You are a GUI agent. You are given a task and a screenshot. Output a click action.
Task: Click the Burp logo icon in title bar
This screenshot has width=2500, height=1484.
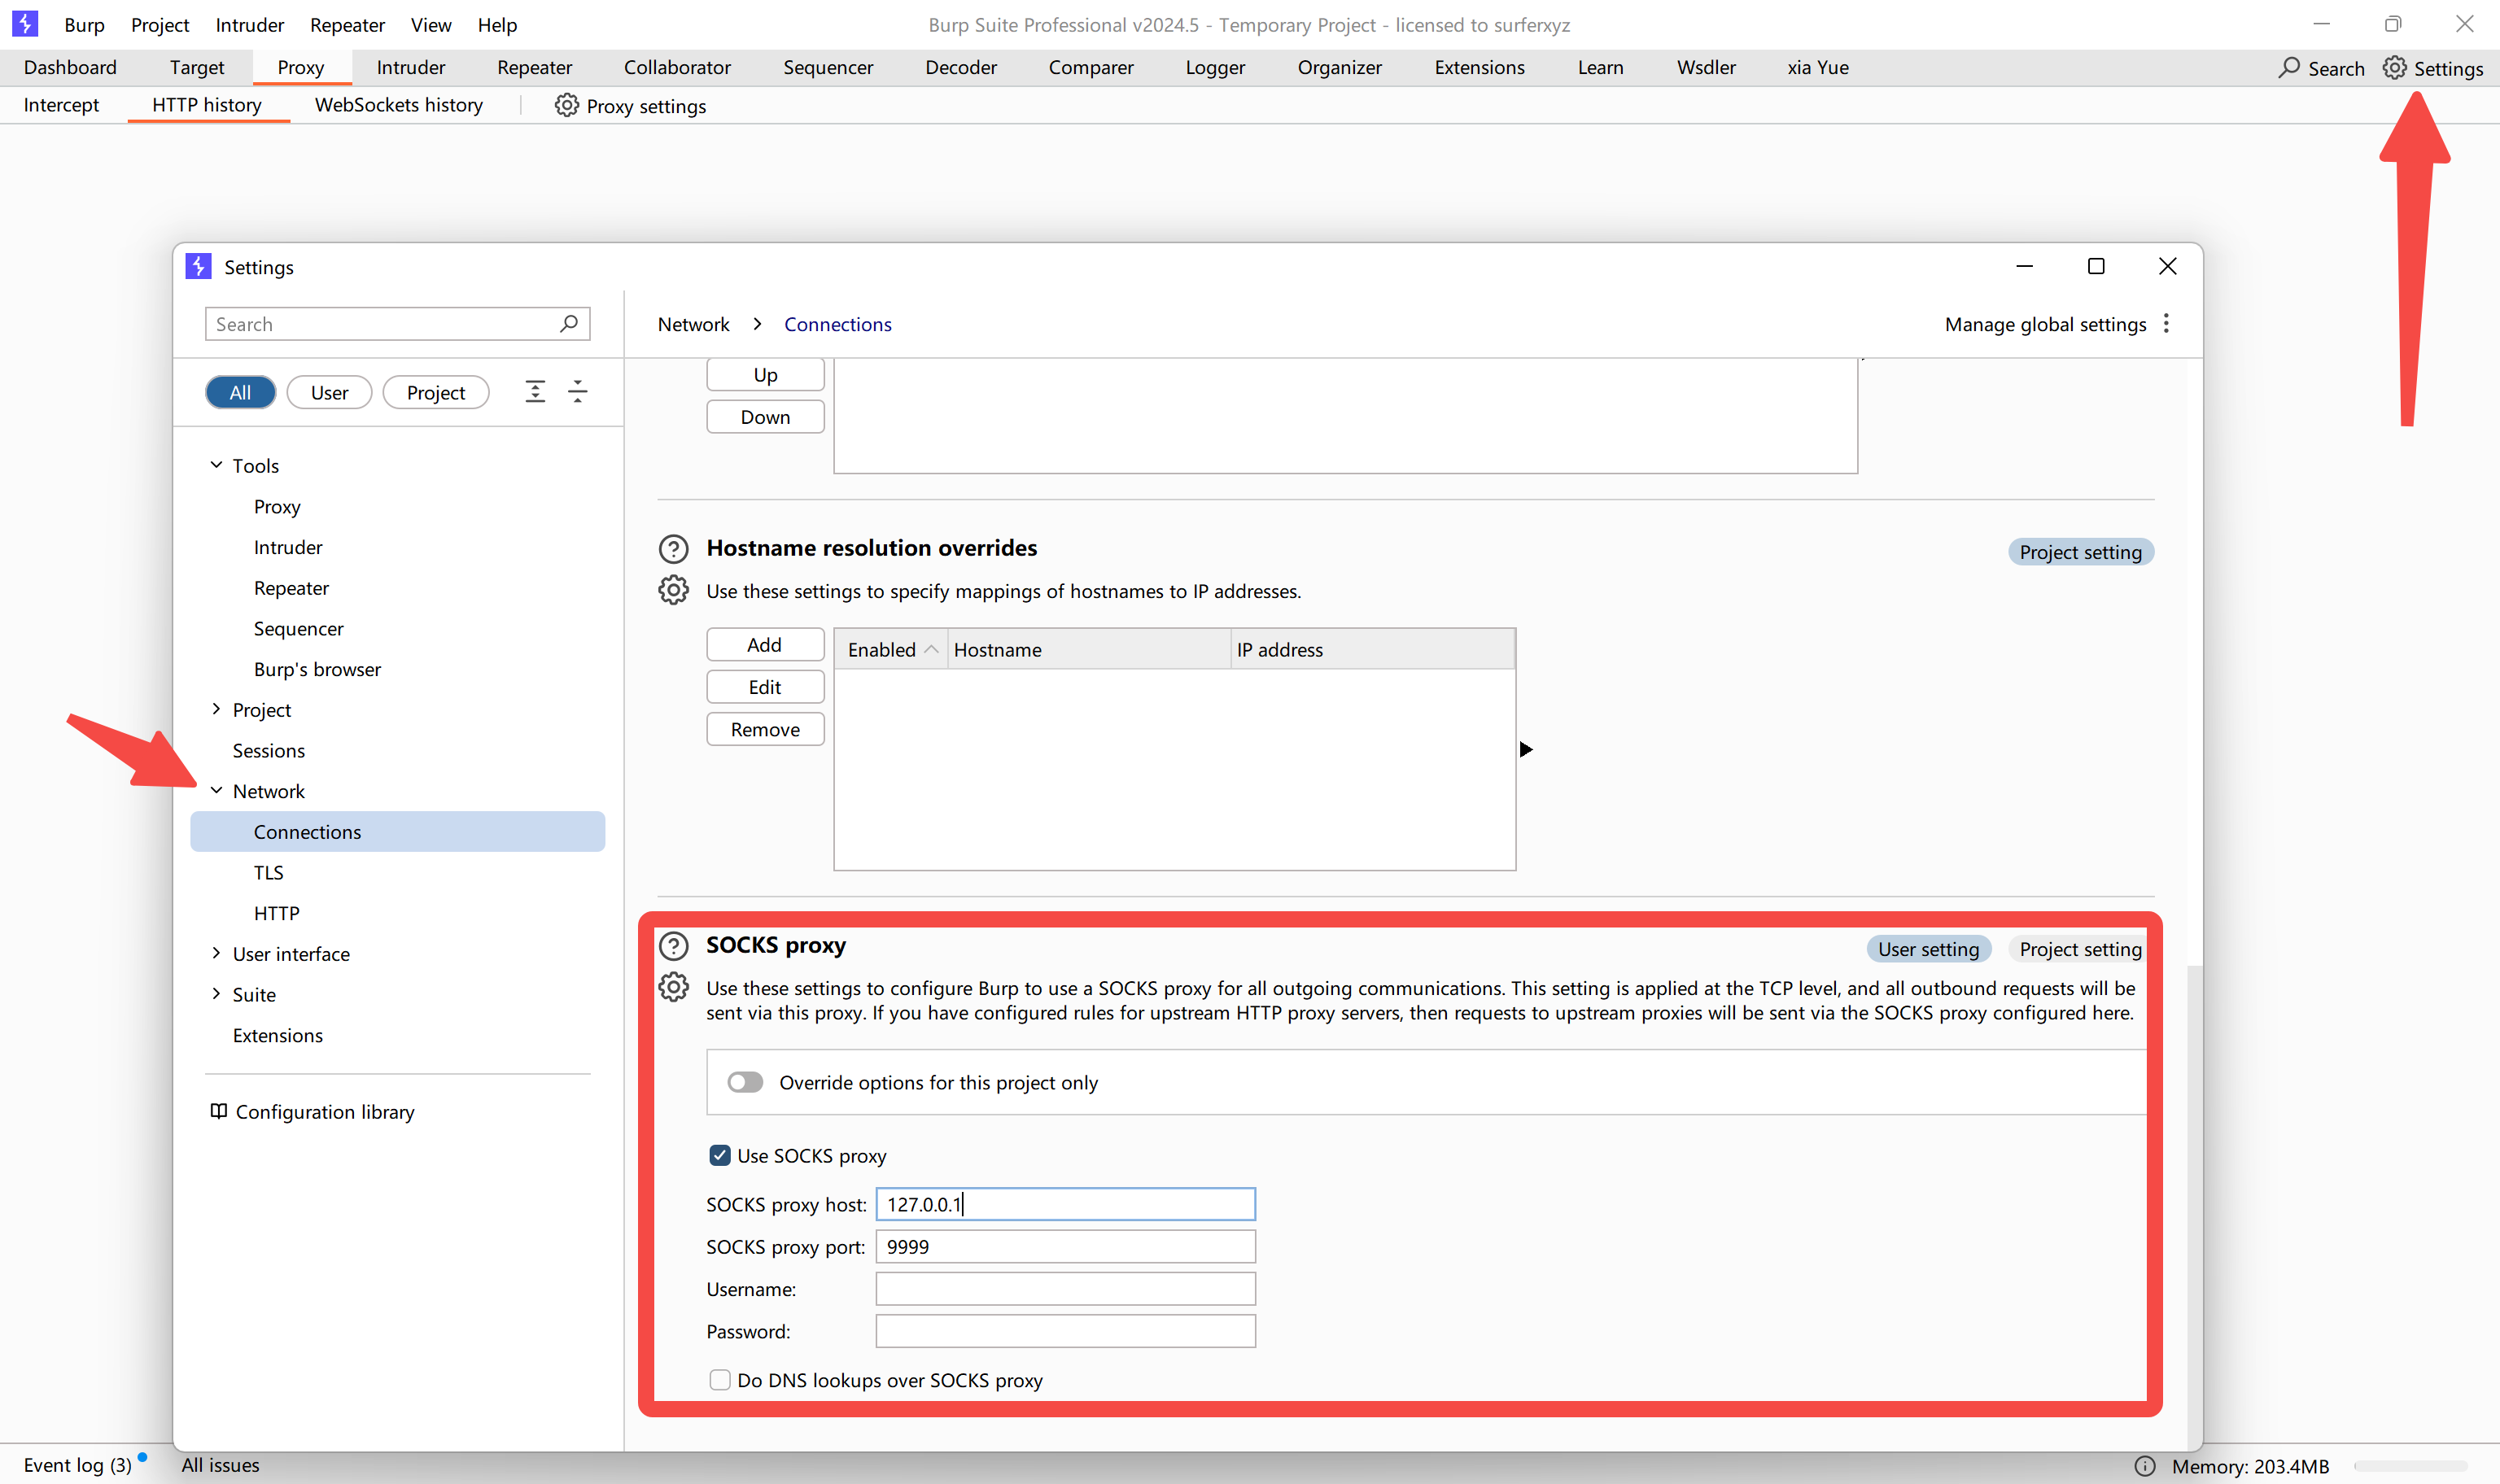[25, 24]
